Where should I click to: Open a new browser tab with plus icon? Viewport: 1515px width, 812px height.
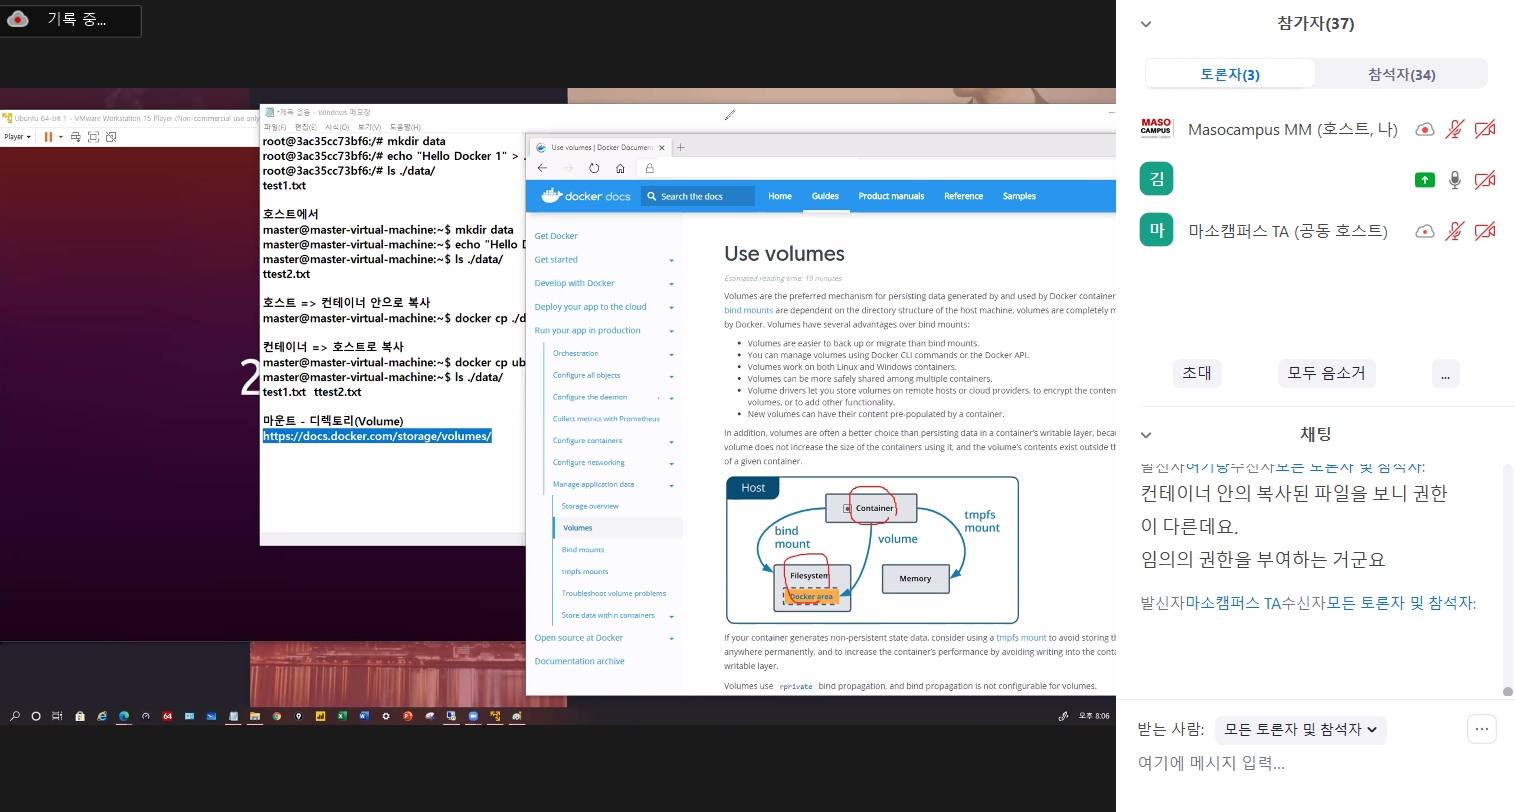pyautogui.click(x=681, y=147)
